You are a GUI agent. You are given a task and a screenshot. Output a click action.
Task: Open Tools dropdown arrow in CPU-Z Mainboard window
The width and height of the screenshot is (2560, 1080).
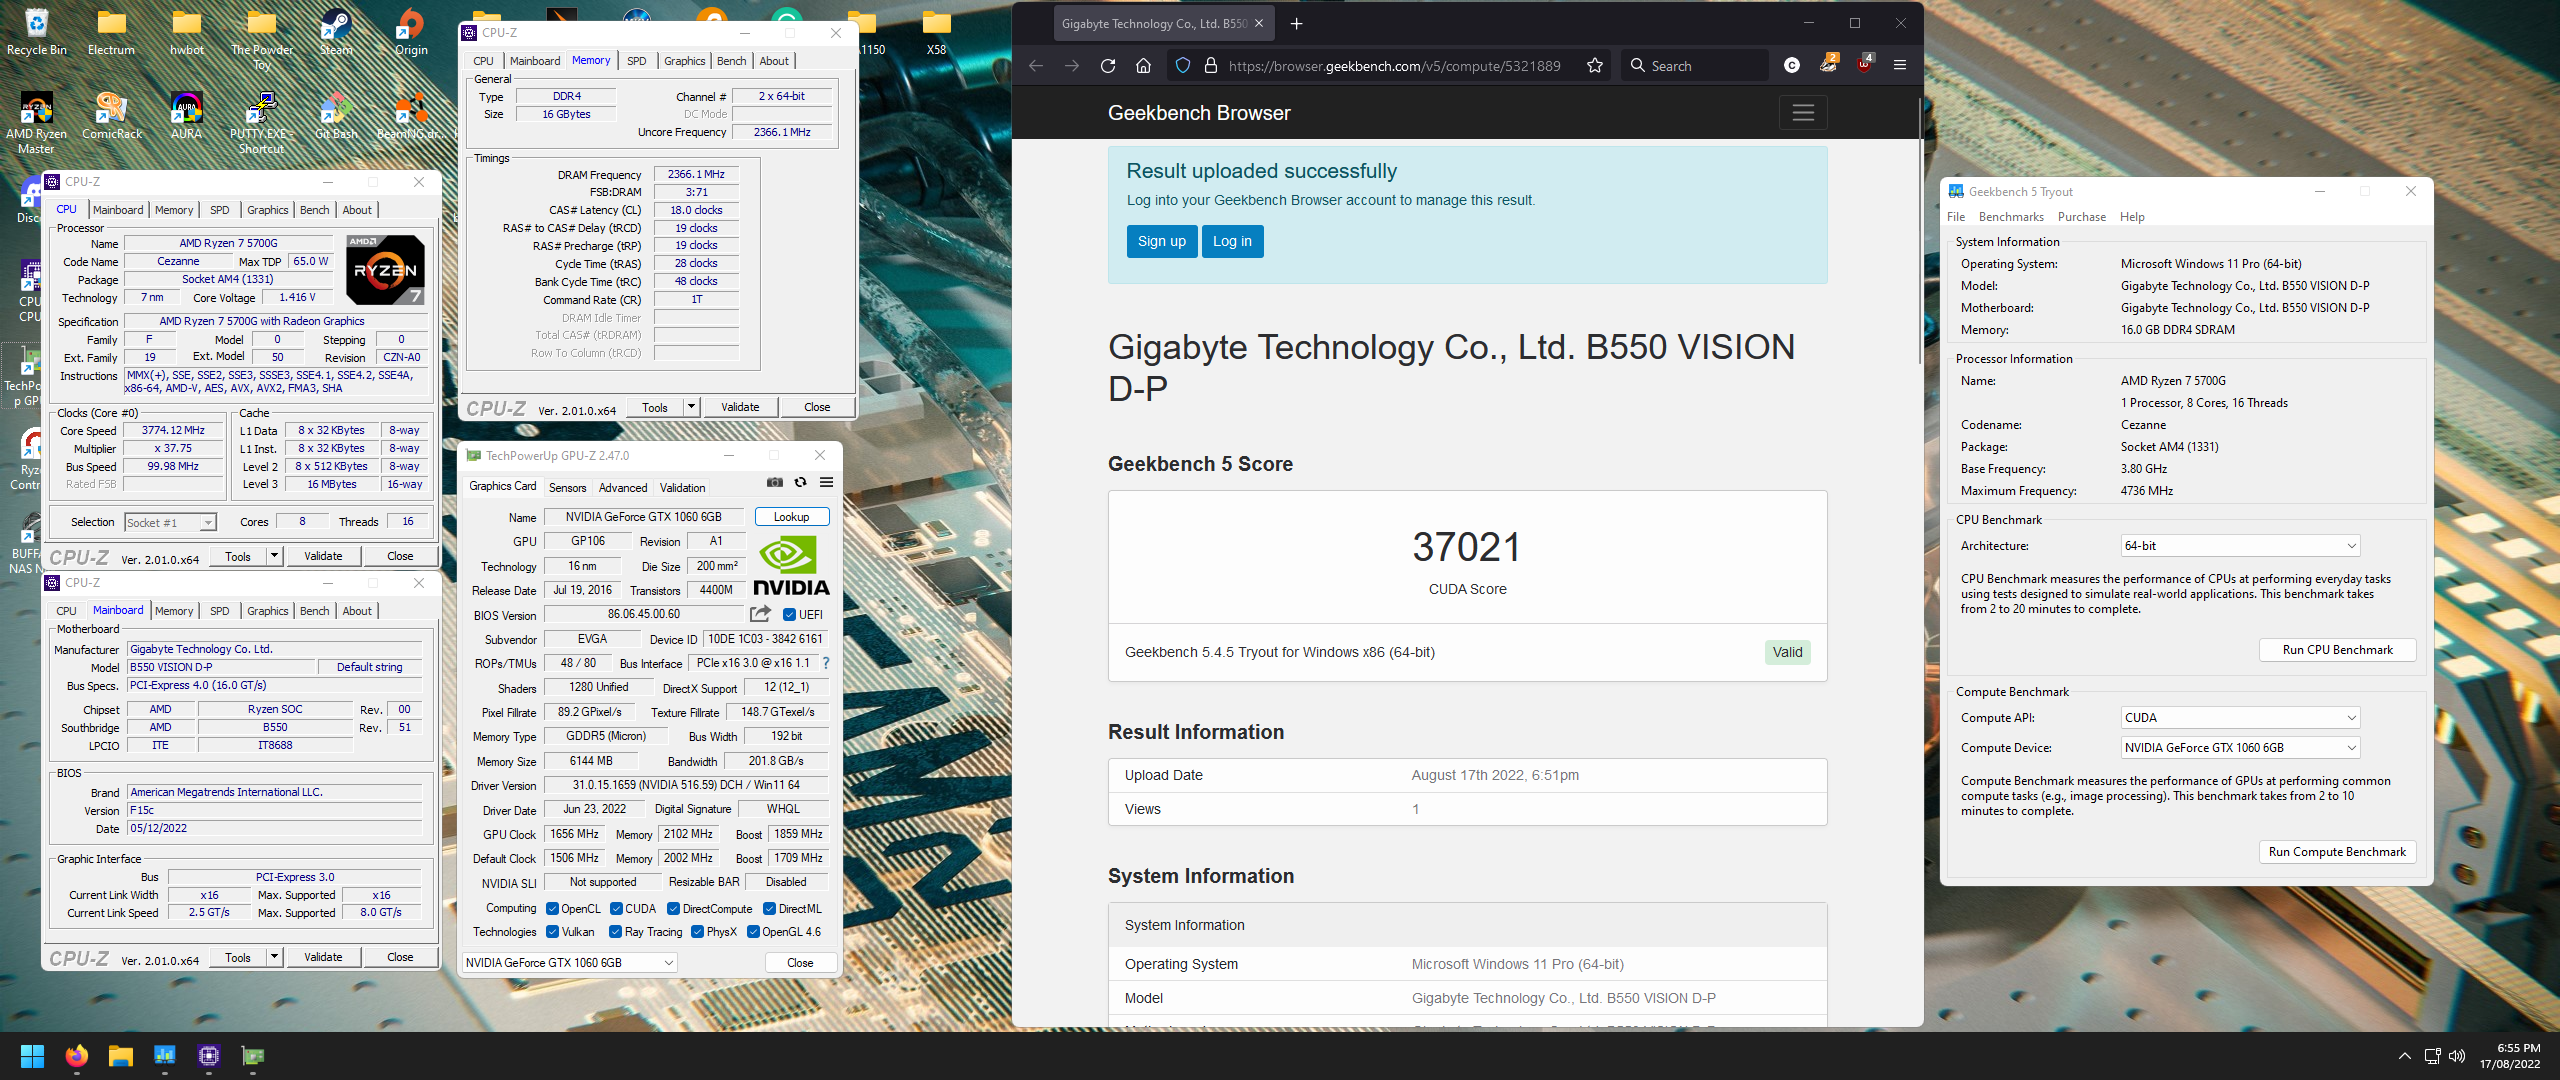coord(274,957)
